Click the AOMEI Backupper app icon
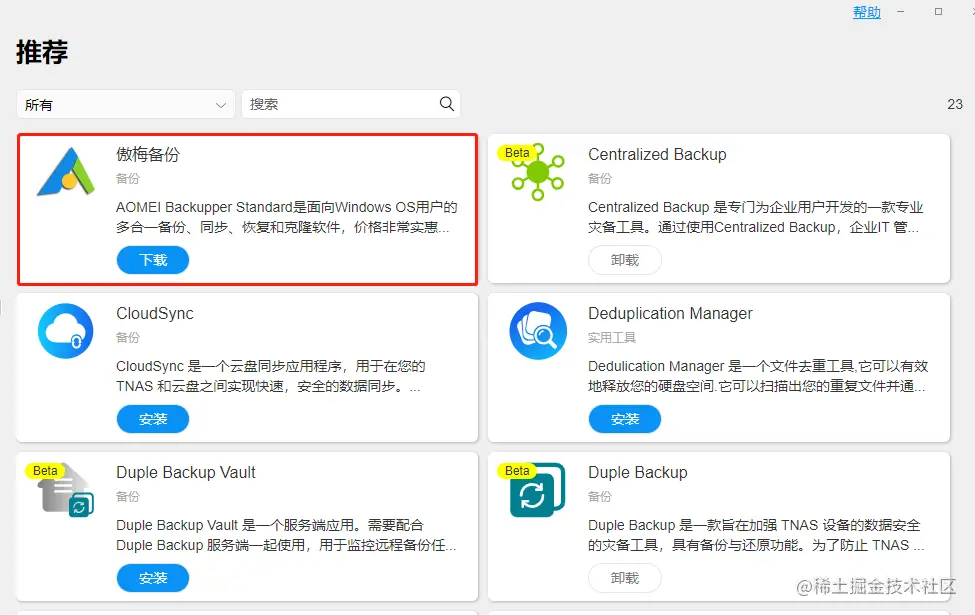Viewport: 975px width, 615px height. pos(66,172)
